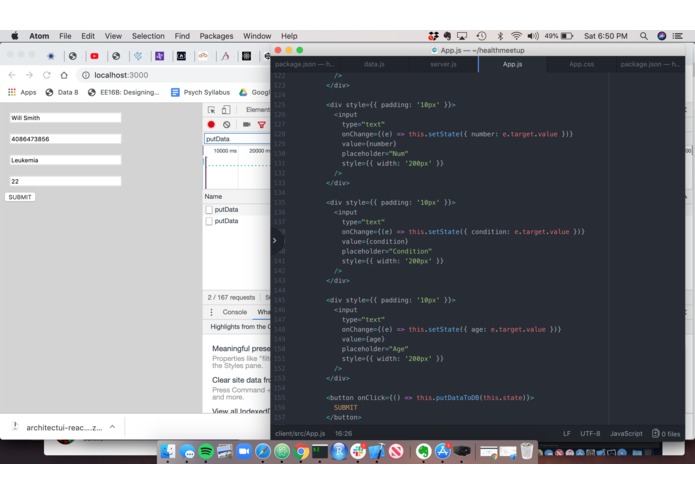This screenshot has height=494, width=695.
Task: Click the LF line ending selector in Atom
Action: (x=567, y=434)
